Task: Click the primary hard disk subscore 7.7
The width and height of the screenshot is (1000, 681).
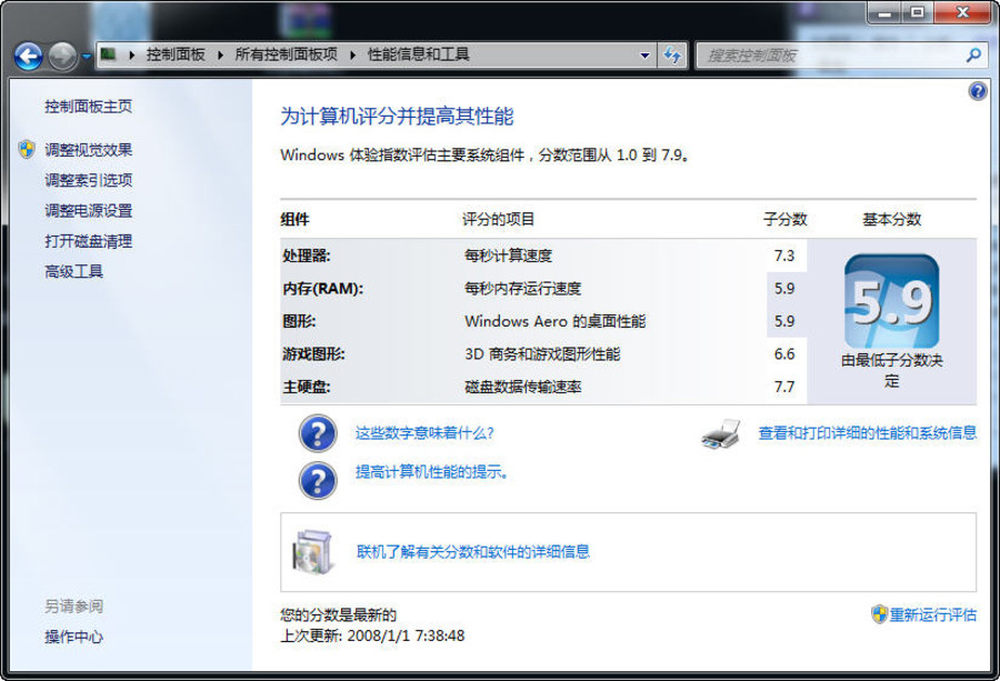Action: pyautogui.click(x=784, y=387)
